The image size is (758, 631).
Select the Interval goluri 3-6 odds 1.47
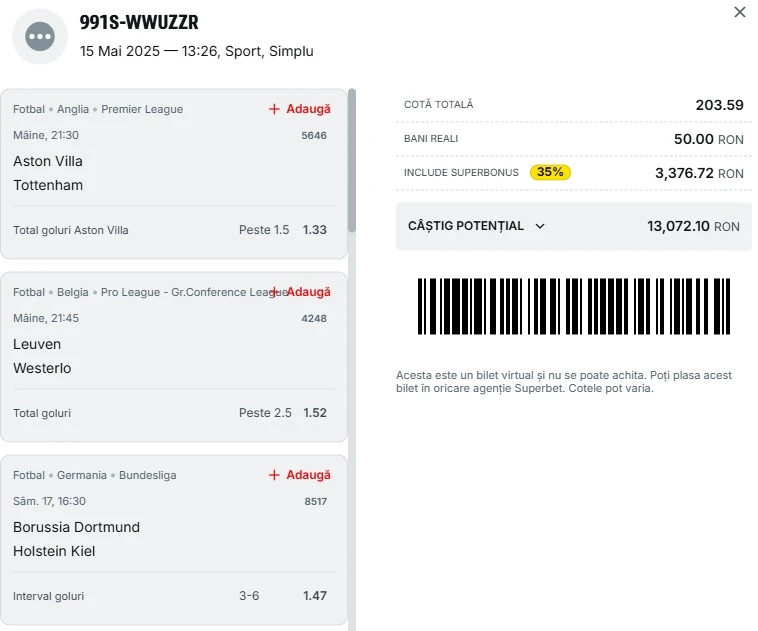315,596
